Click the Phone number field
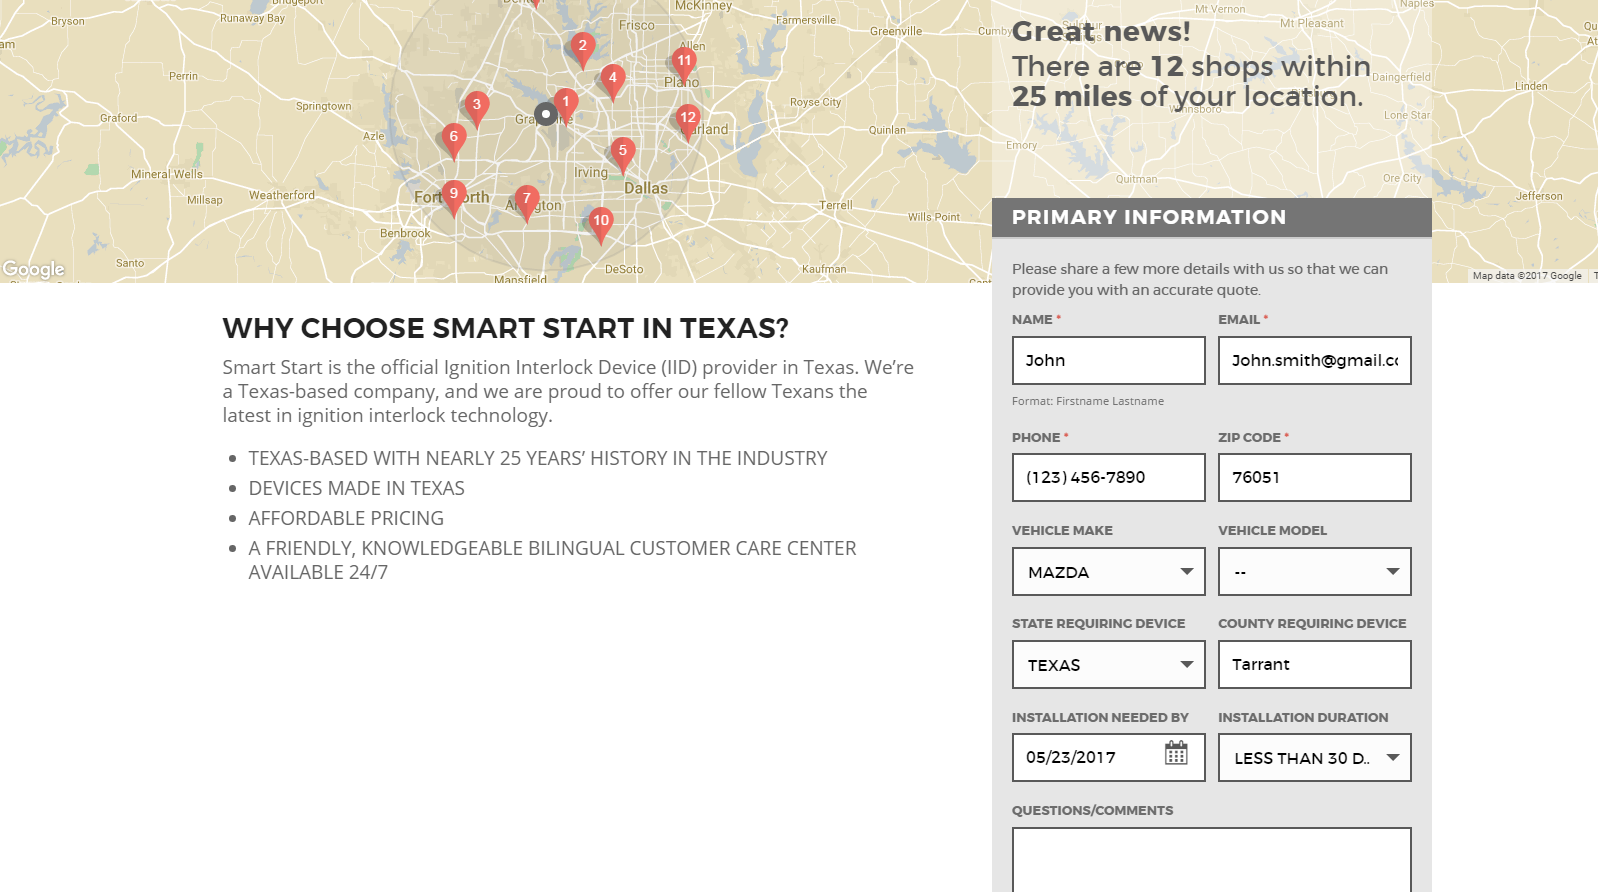1598x892 pixels. [1108, 478]
